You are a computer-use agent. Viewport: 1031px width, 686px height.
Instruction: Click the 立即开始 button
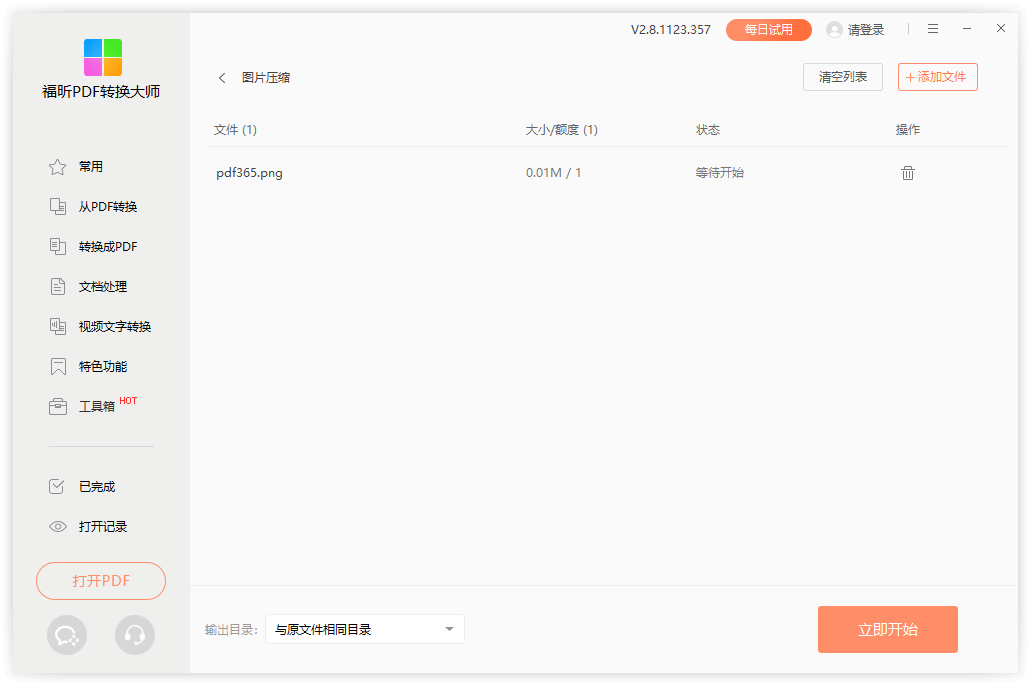click(888, 629)
